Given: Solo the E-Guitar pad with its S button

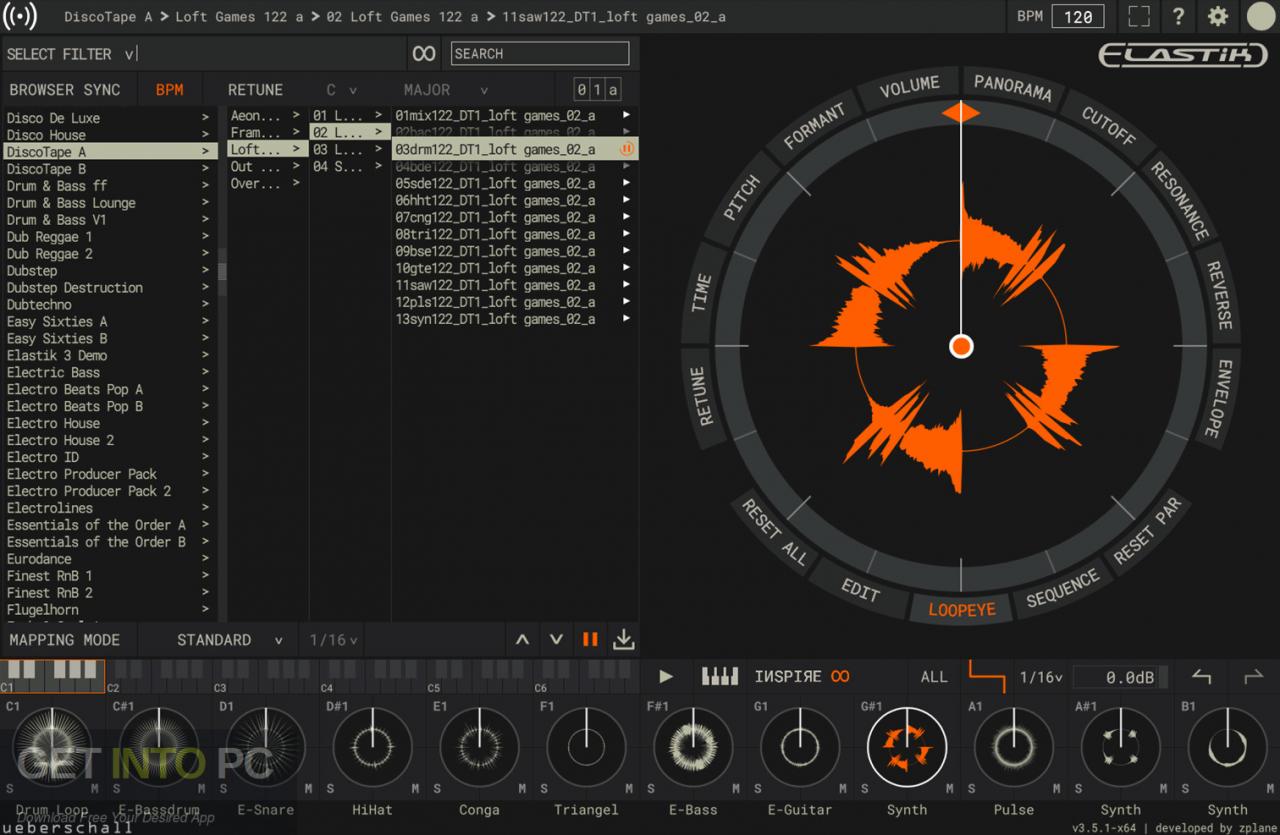Looking at the screenshot, I should click(756, 788).
